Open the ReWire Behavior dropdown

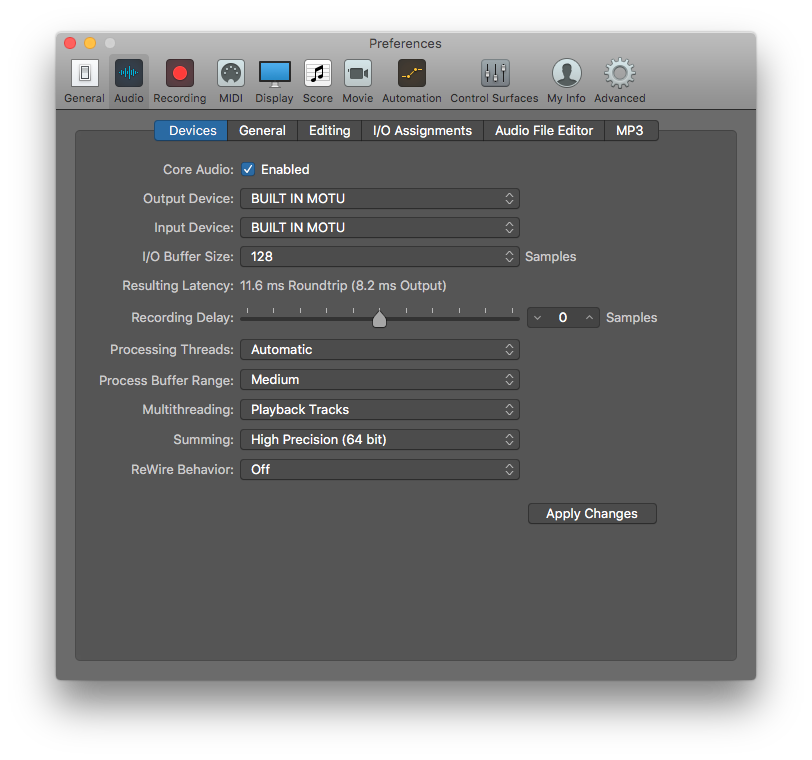click(380, 470)
